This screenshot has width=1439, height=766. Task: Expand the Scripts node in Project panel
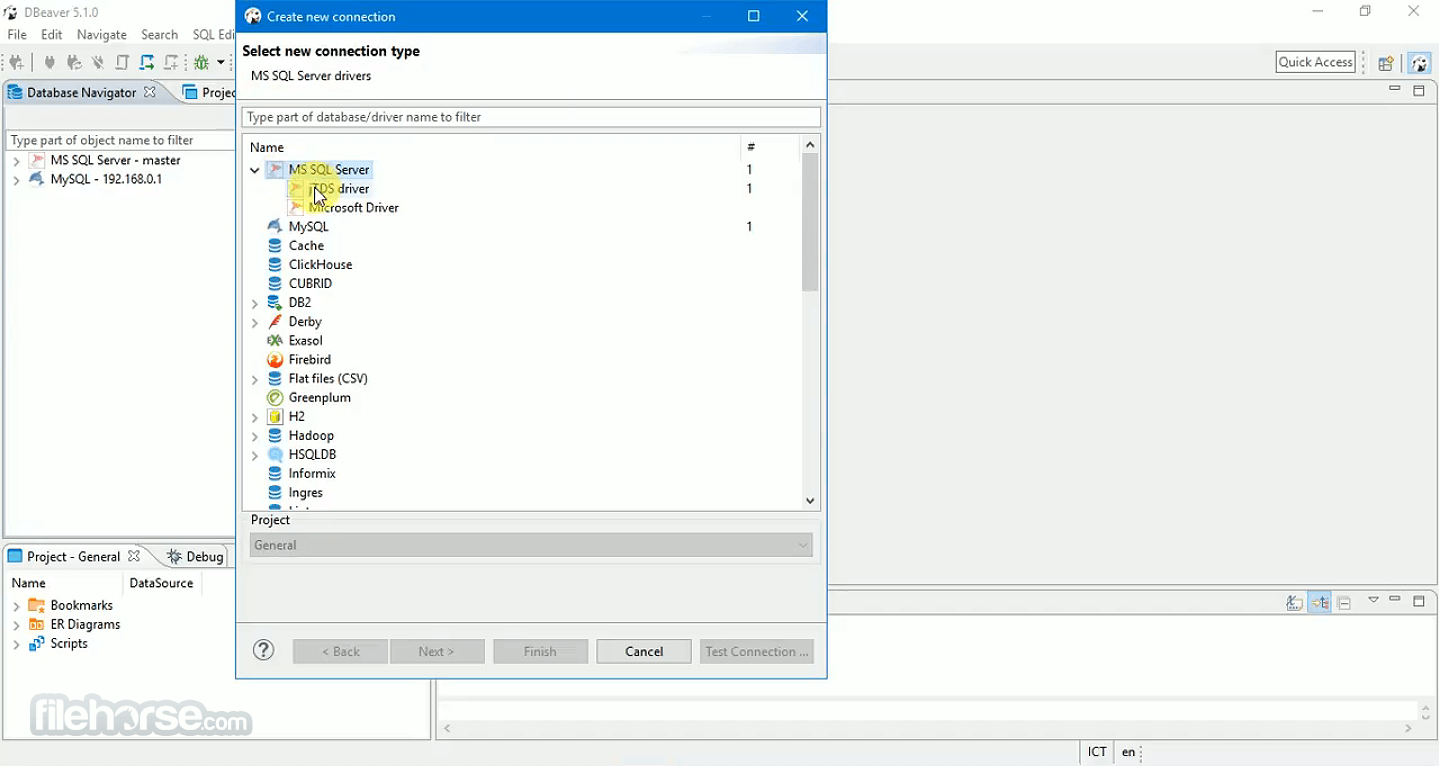16,644
